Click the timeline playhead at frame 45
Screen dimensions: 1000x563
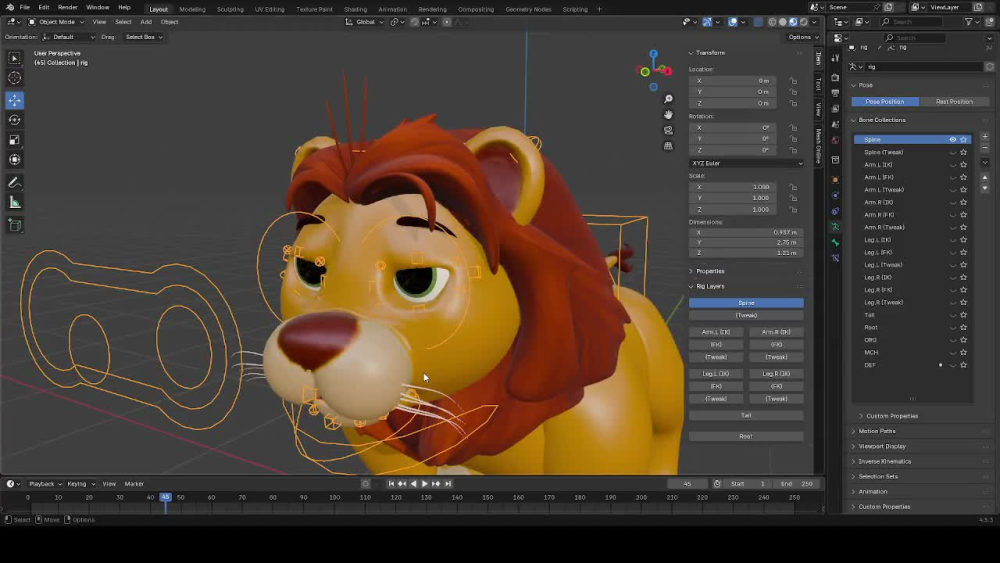click(165, 497)
